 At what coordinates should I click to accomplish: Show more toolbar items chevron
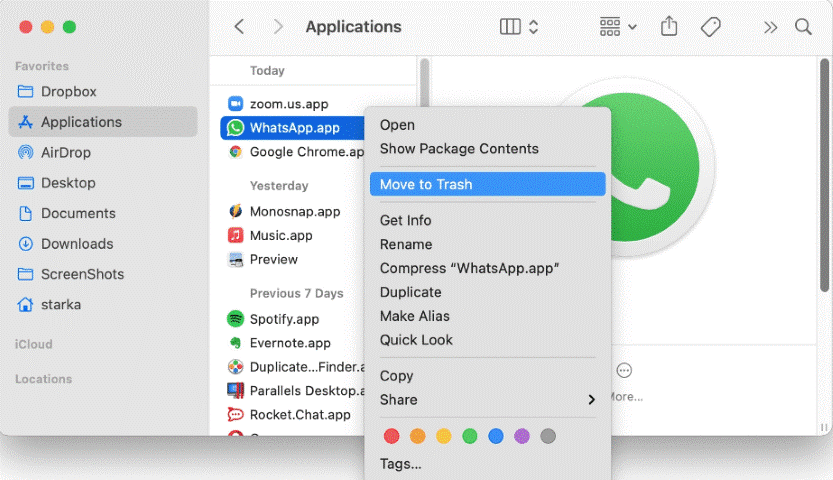pyautogui.click(x=770, y=27)
